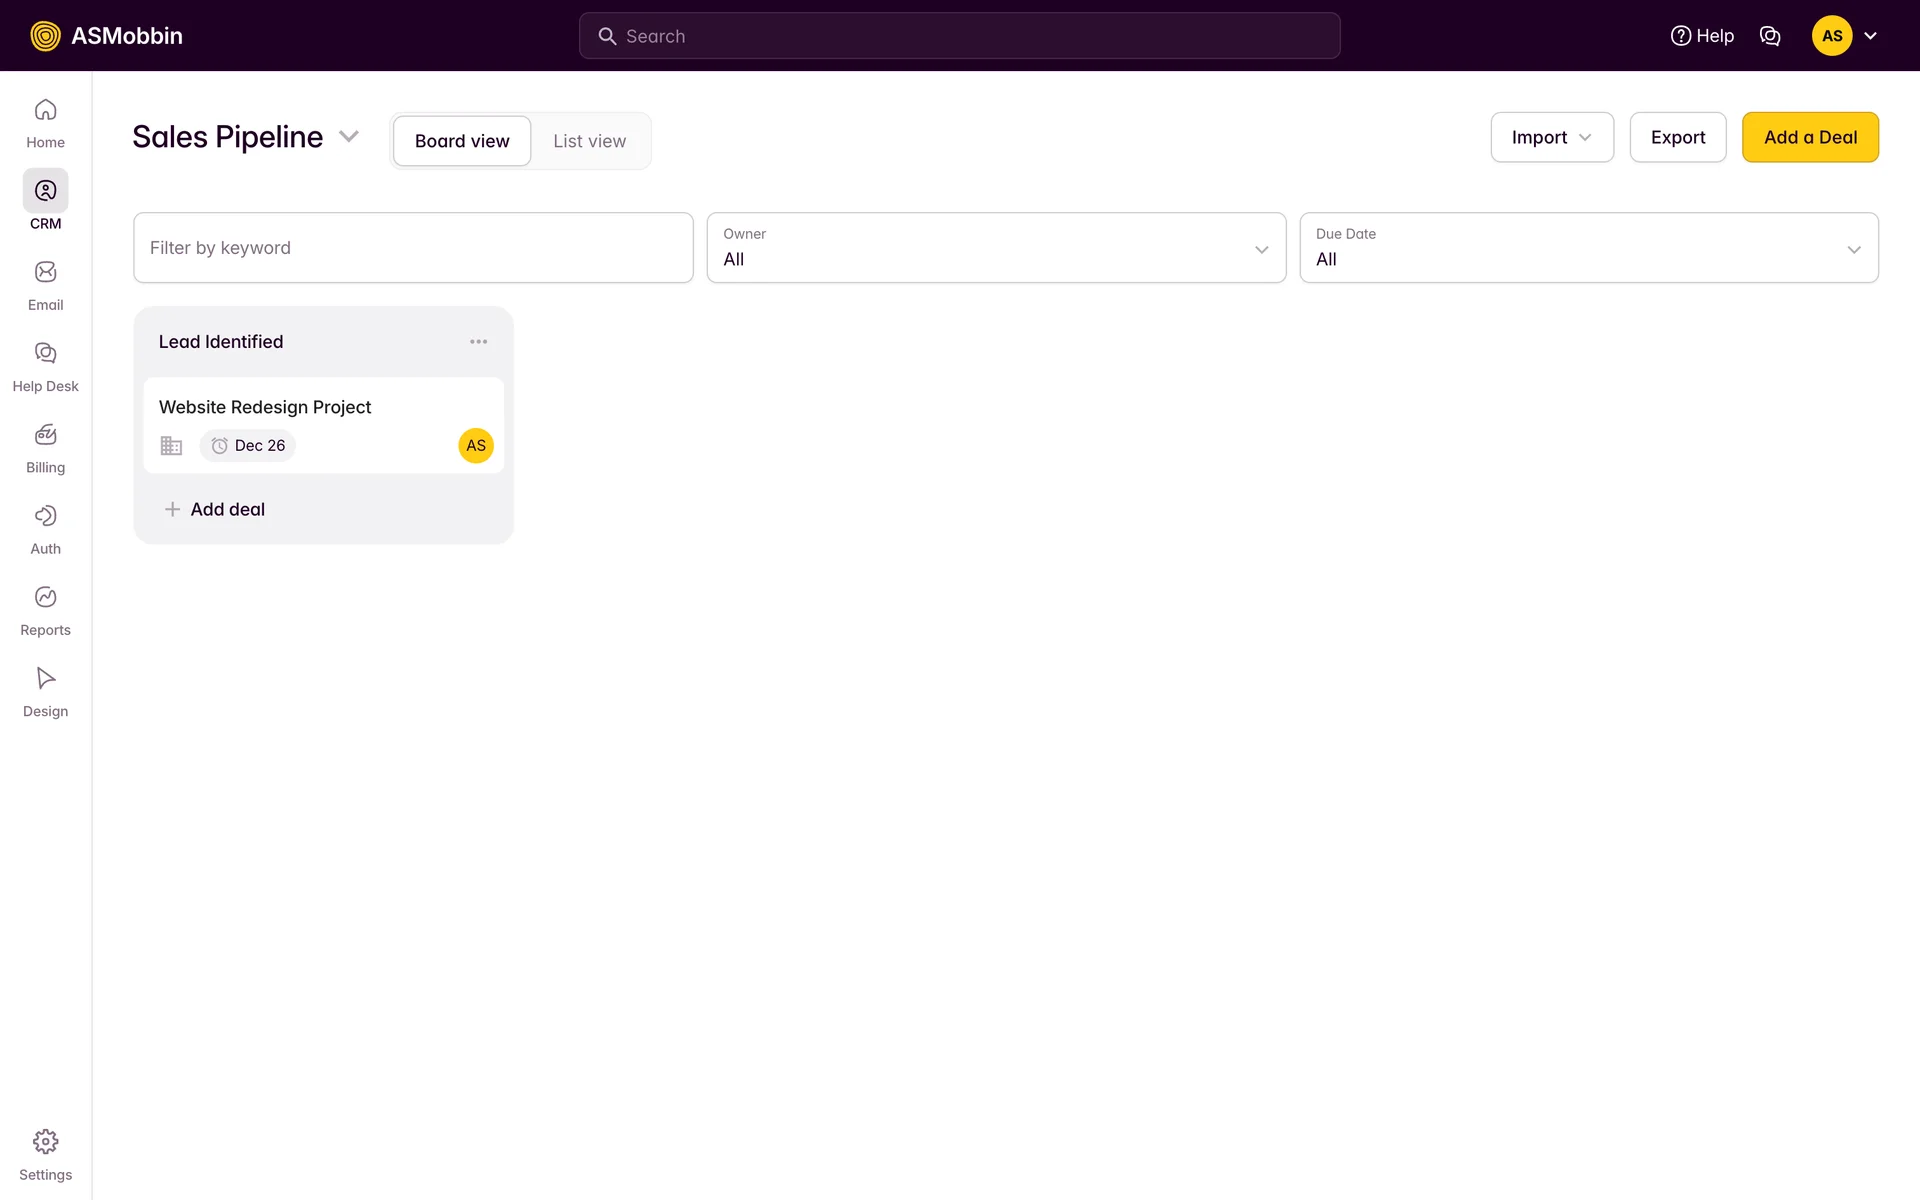This screenshot has width=1920, height=1200.
Task: Open the Home section in sidebar
Action: (45, 122)
